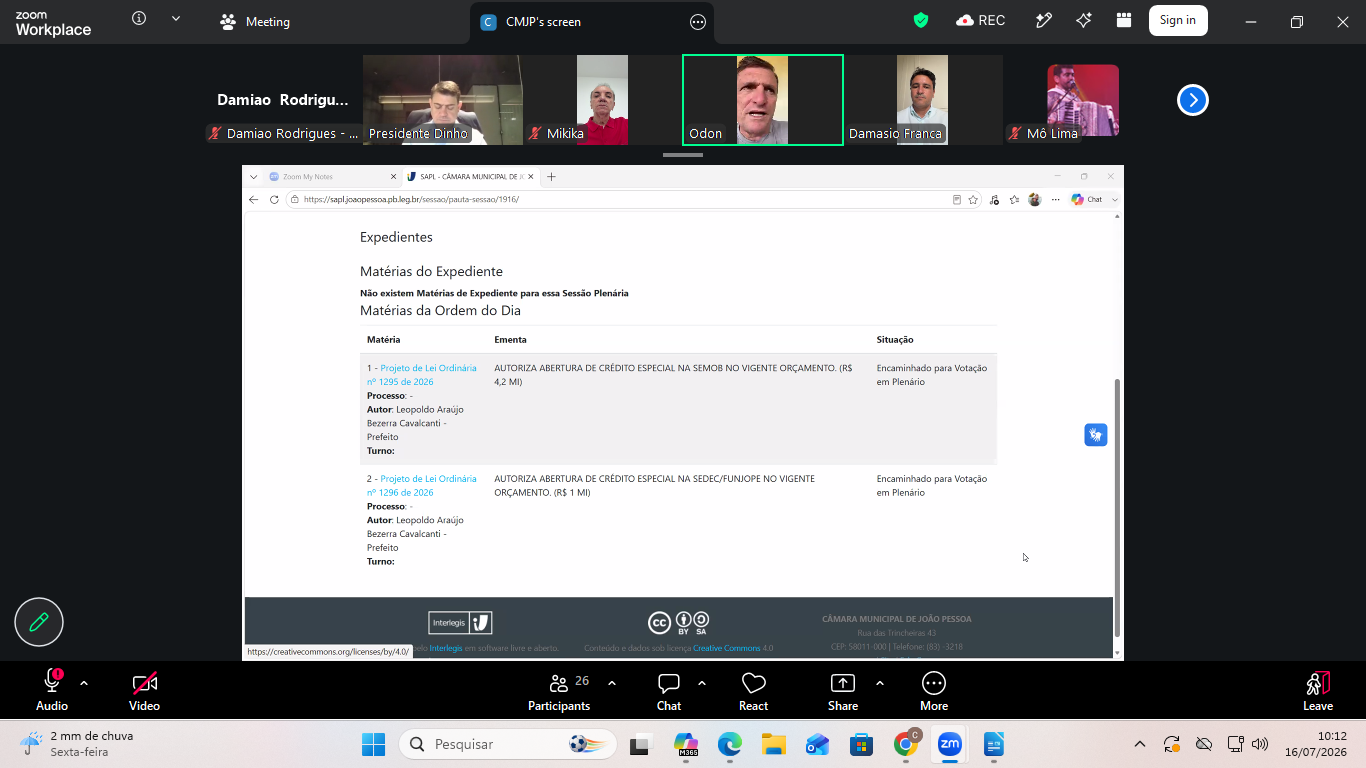1366x768 pixels.
Task: Open the AI Companion sparkle icon
Action: [x=1084, y=21]
